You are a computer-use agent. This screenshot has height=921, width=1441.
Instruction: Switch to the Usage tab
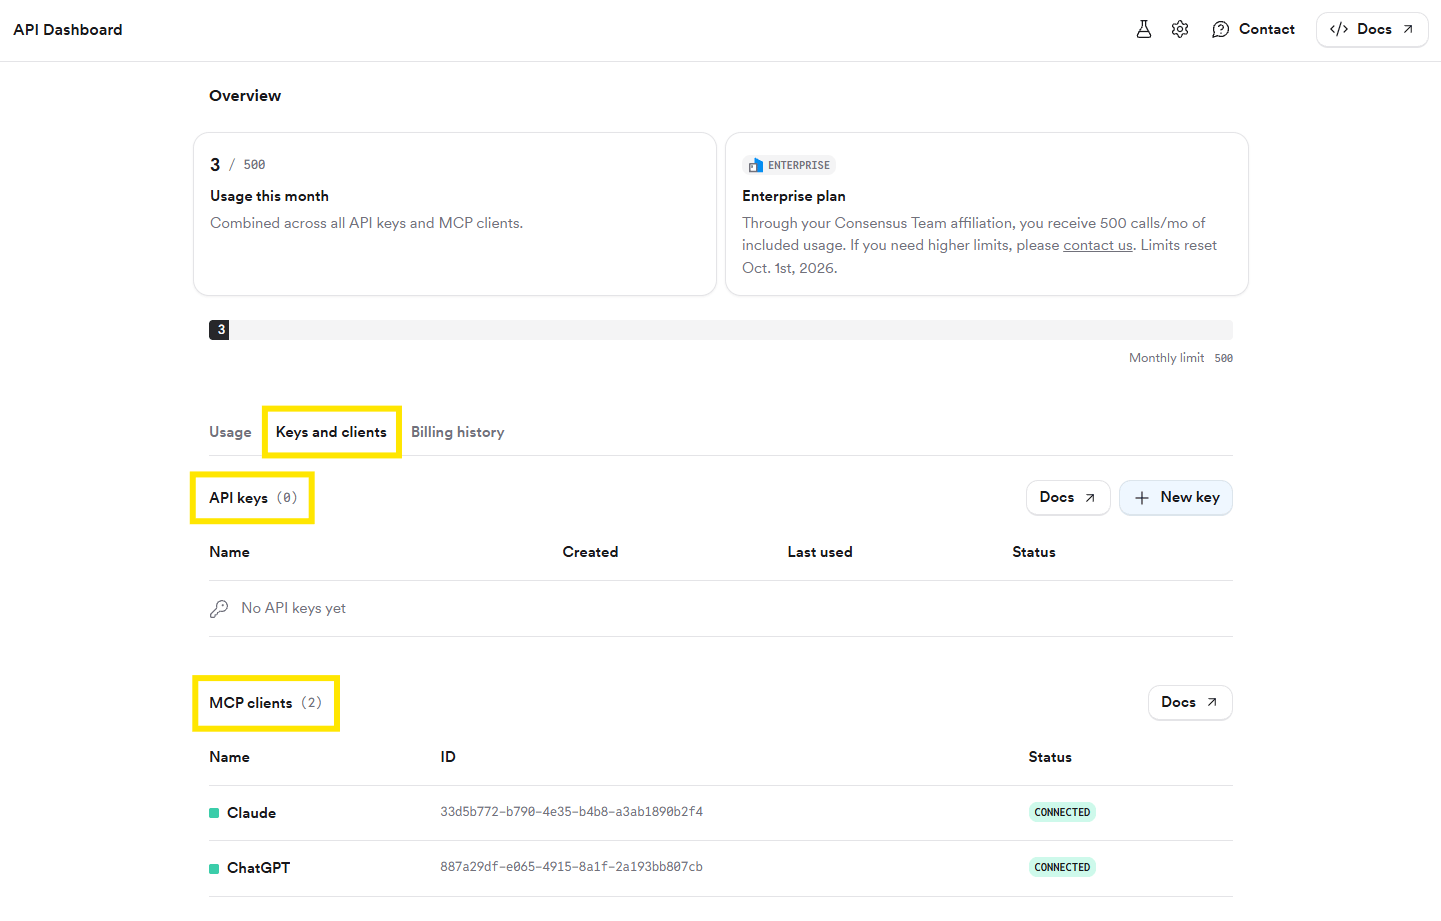230,432
